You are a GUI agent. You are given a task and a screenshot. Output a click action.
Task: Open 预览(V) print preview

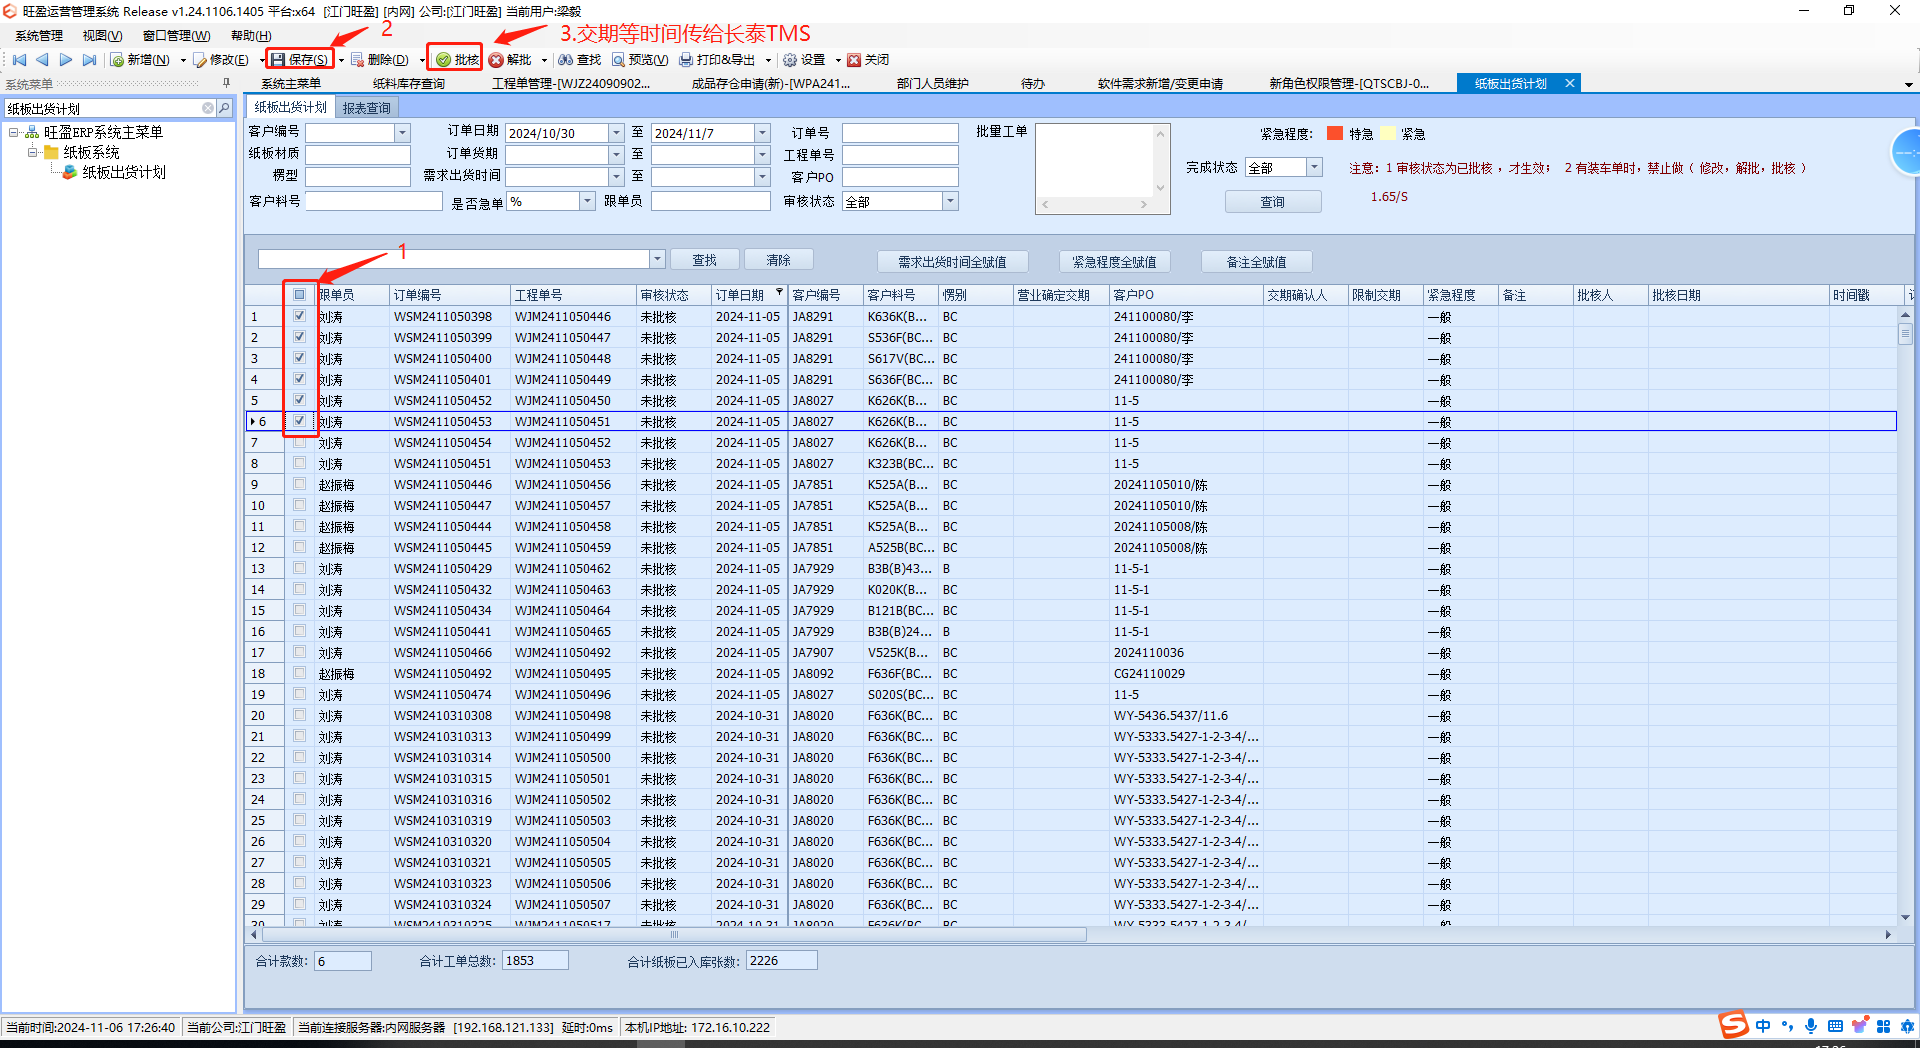point(640,60)
